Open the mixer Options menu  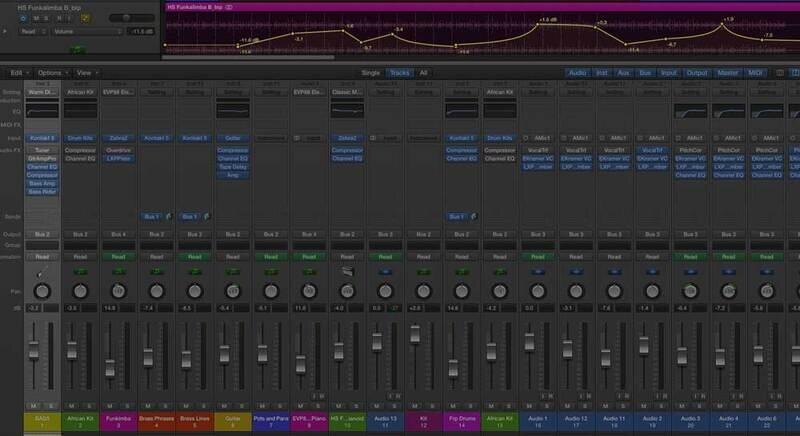pos(53,73)
